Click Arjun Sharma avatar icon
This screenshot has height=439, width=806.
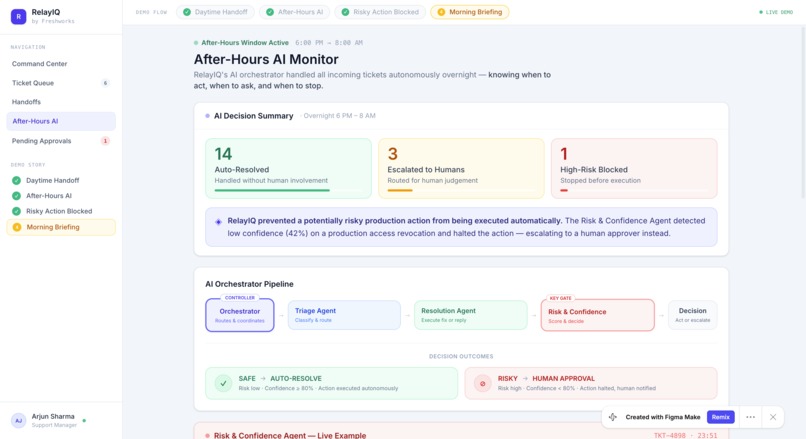click(x=19, y=420)
